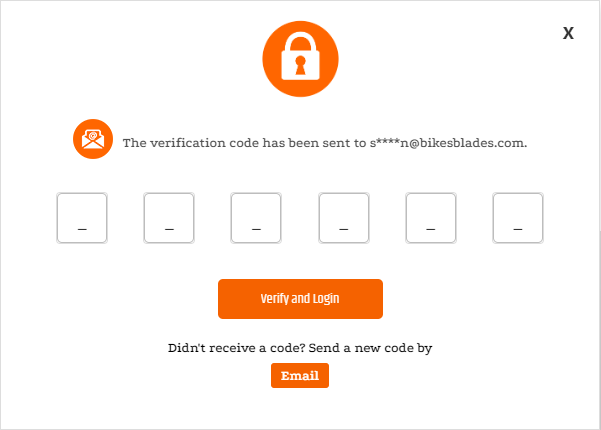Click the underscore placeholder in the last box
This screenshot has height=430, width=601.
pos(518,229)
